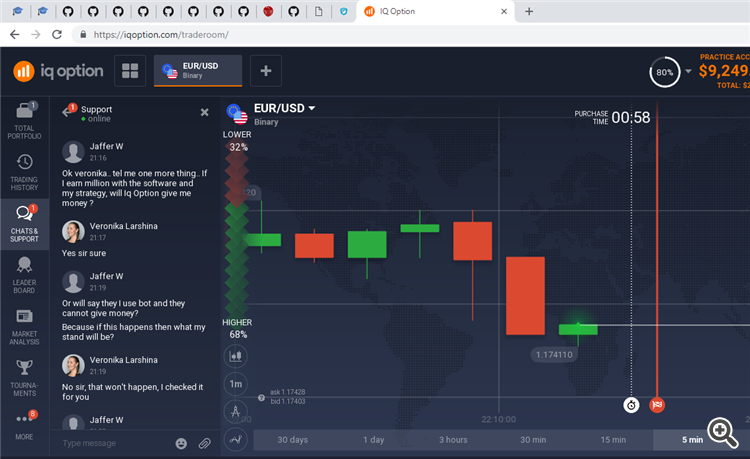This screenshot has height=459, width=750.
Task: Change chart type with candles icon
Action: (236, 356)
